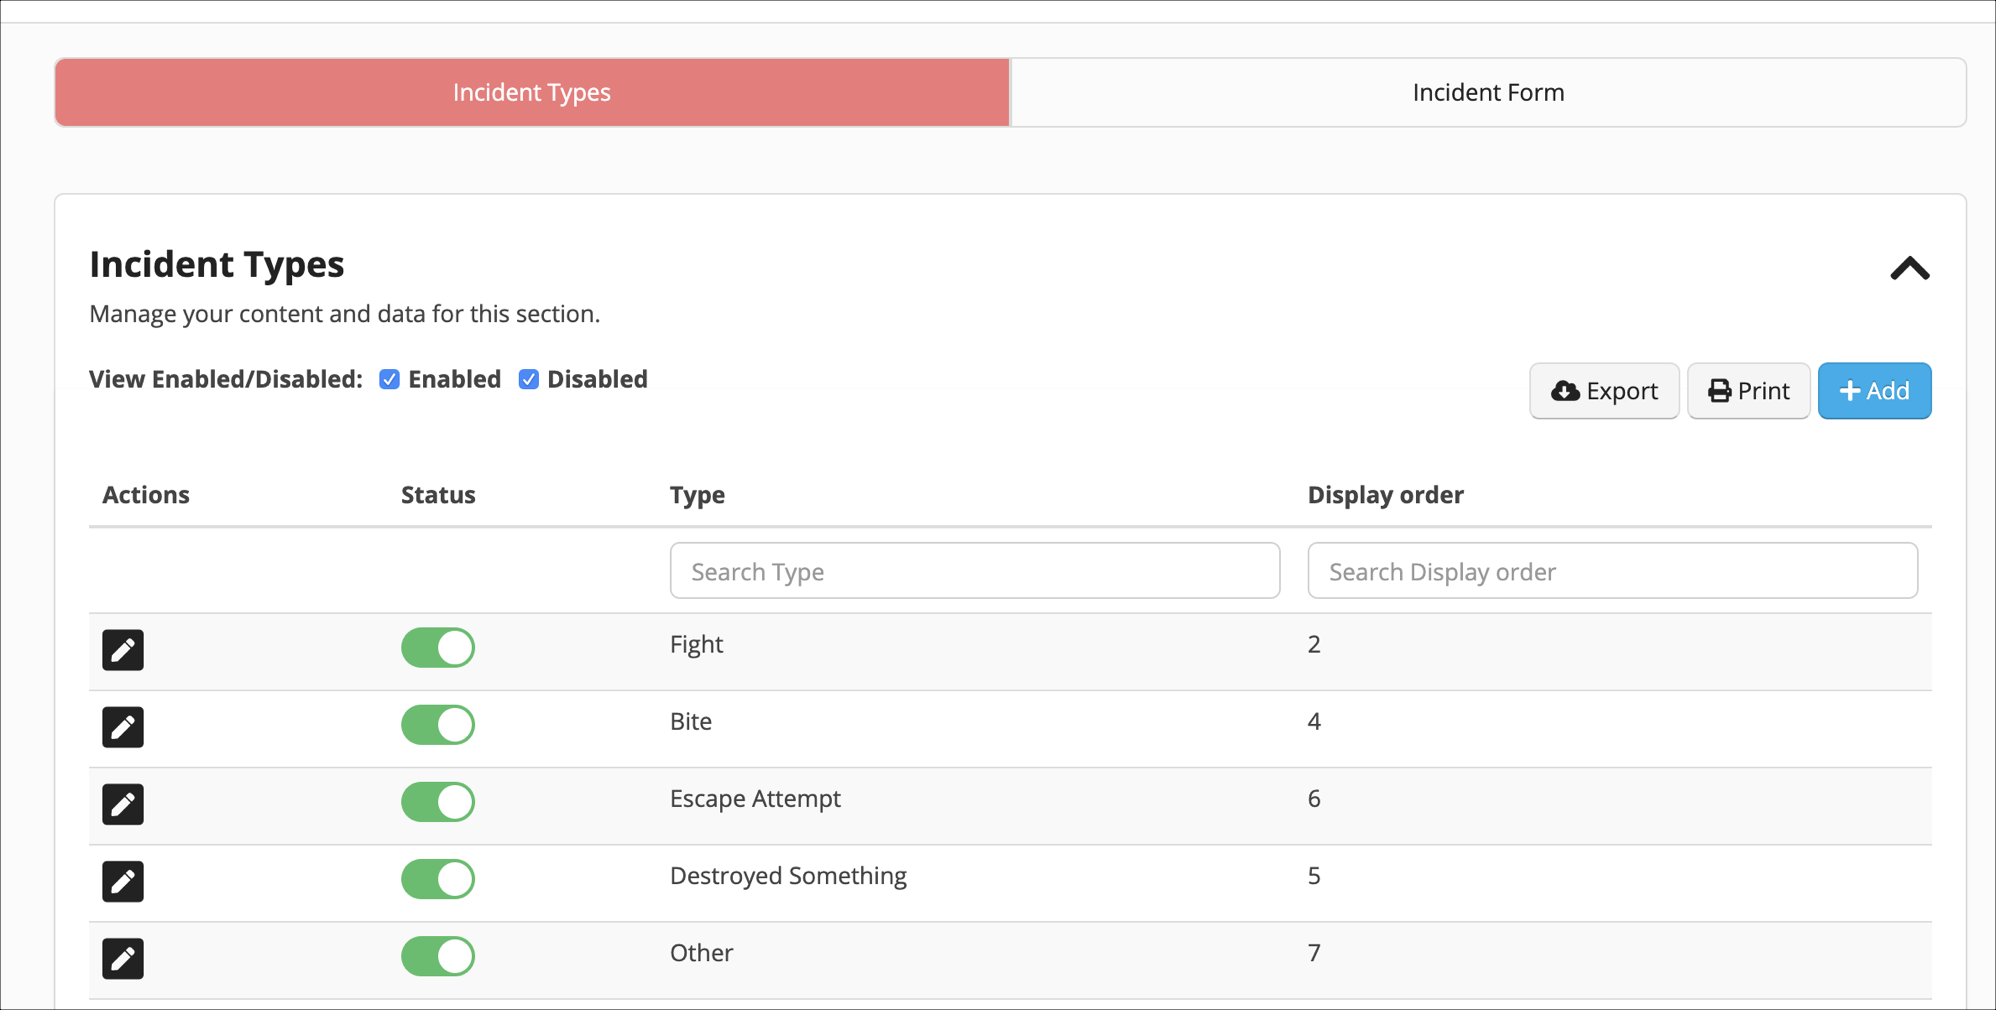Turn off the Bite status toggle
Viewport: 1996px width, 1010px height.
point(437,724)
